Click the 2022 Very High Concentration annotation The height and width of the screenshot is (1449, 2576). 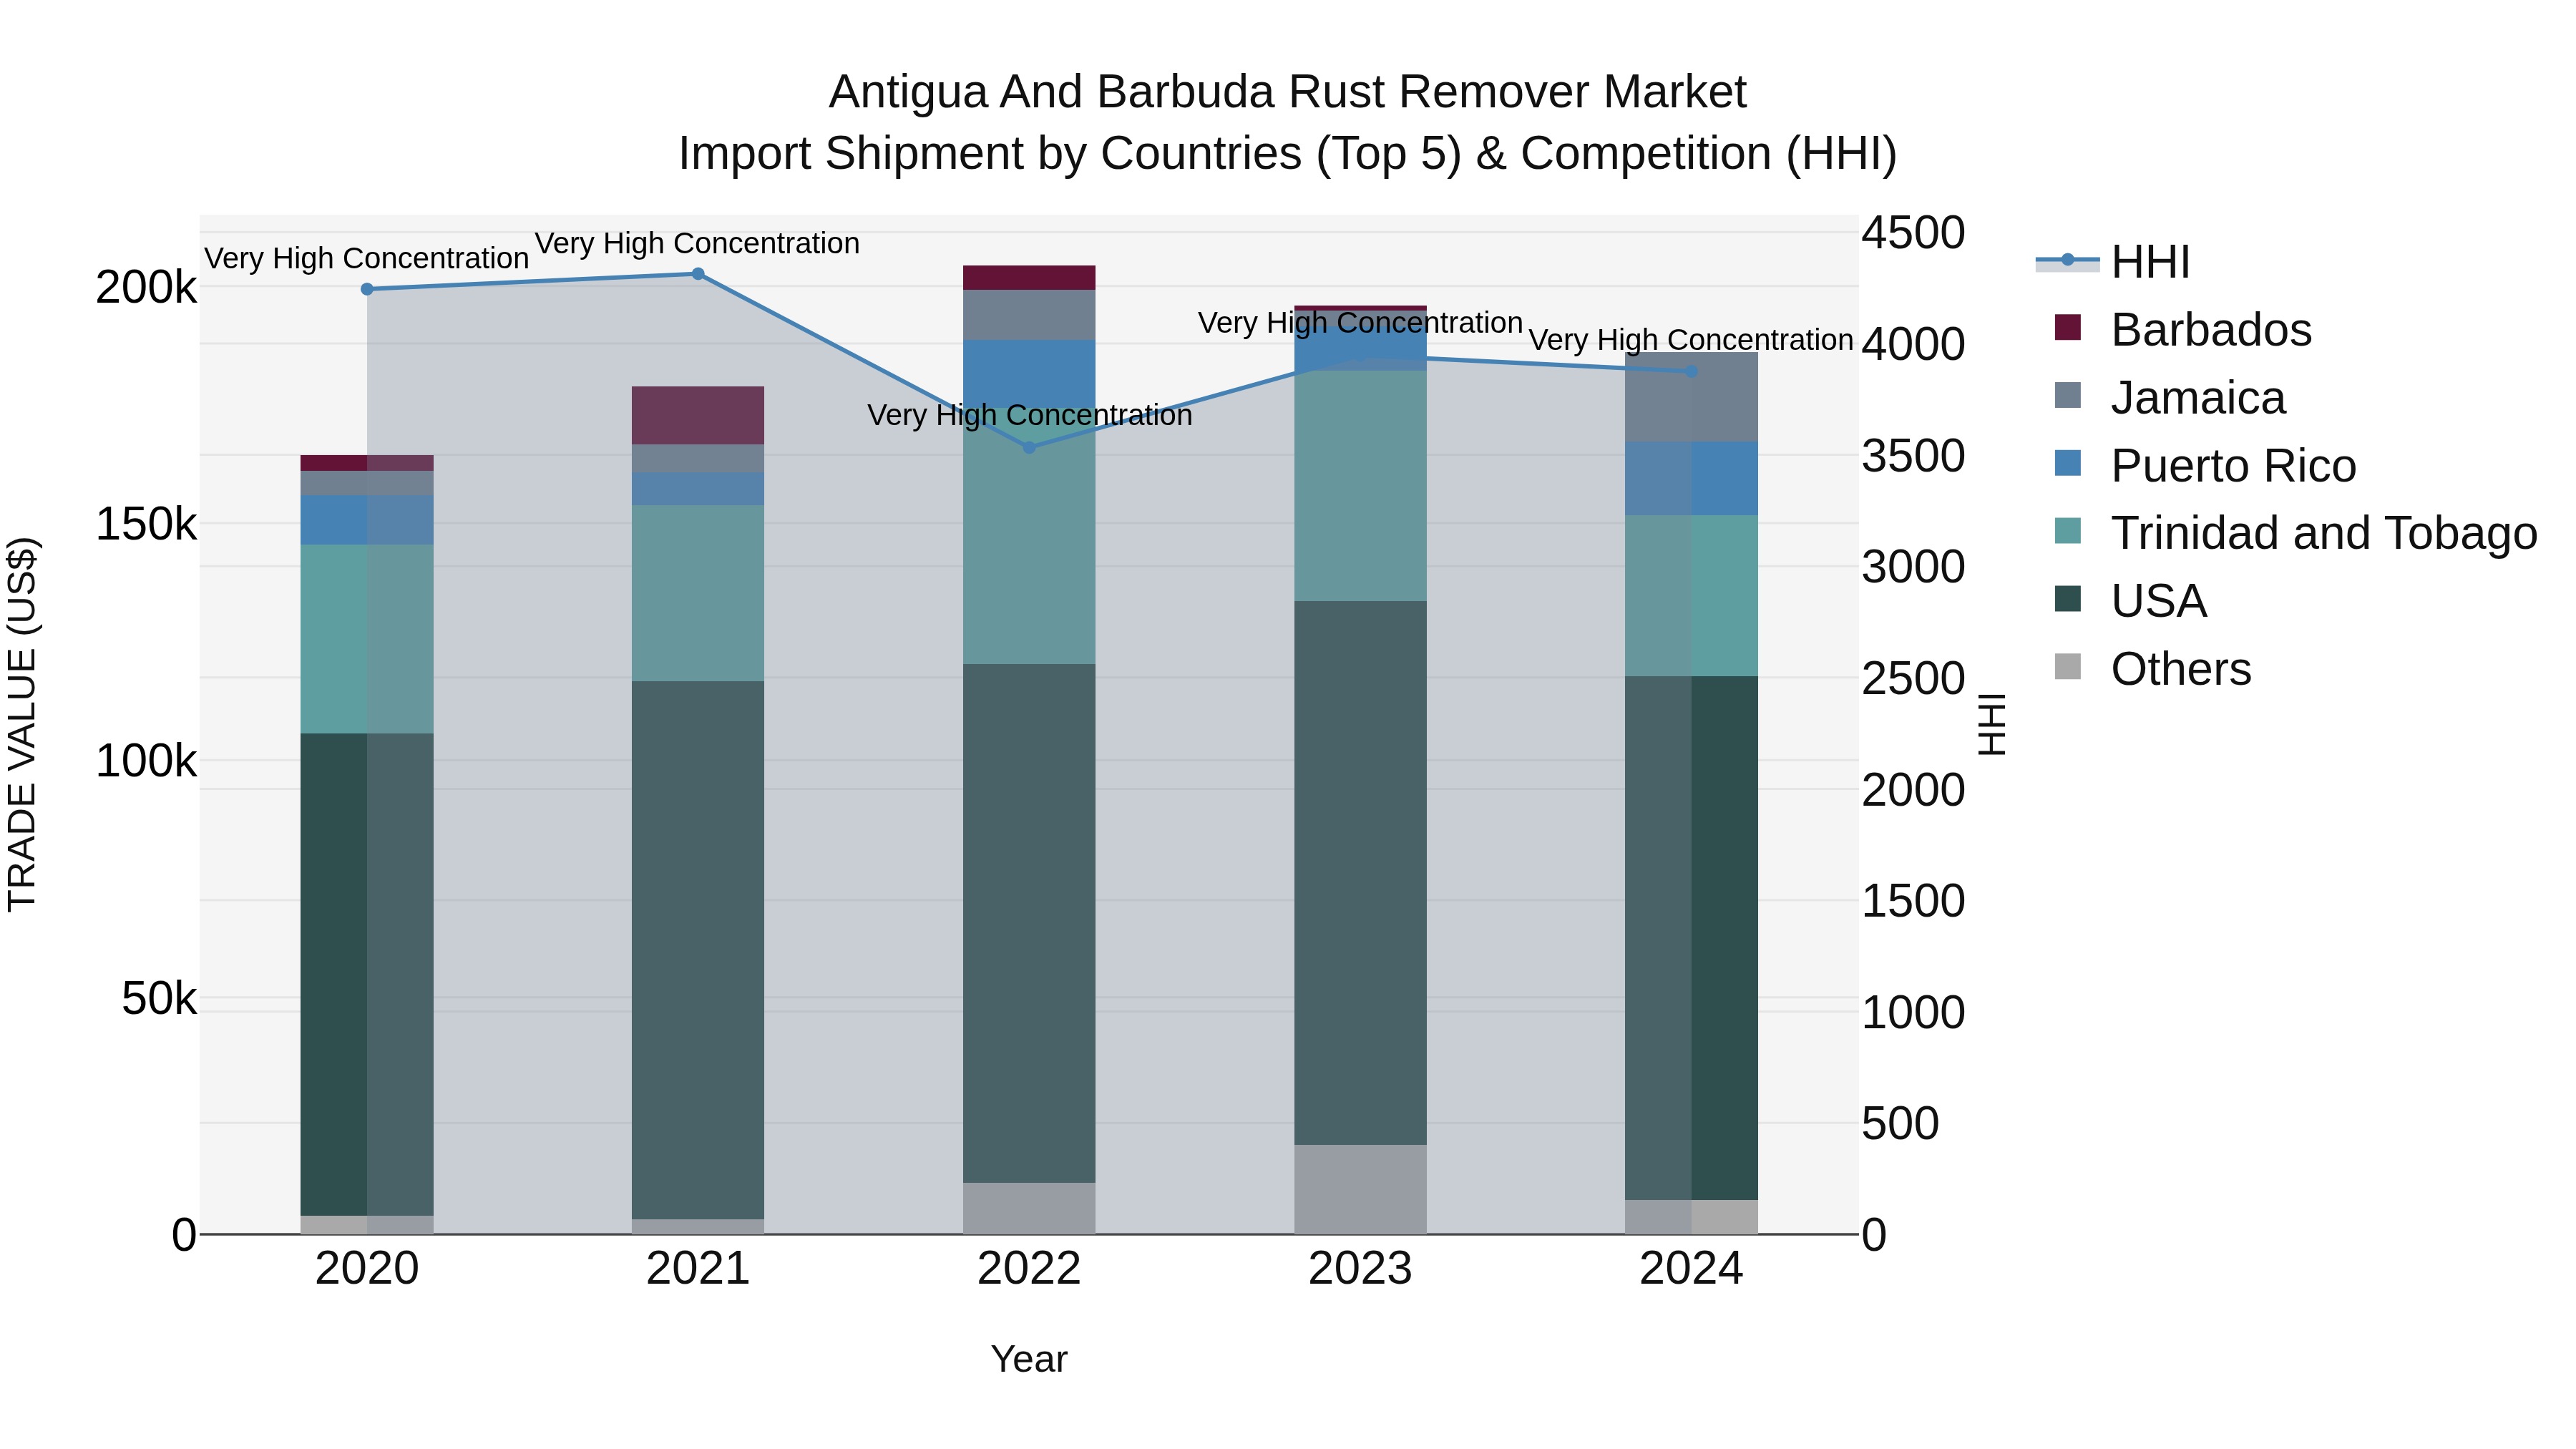pyautogui.click(x=1029, y=415)
